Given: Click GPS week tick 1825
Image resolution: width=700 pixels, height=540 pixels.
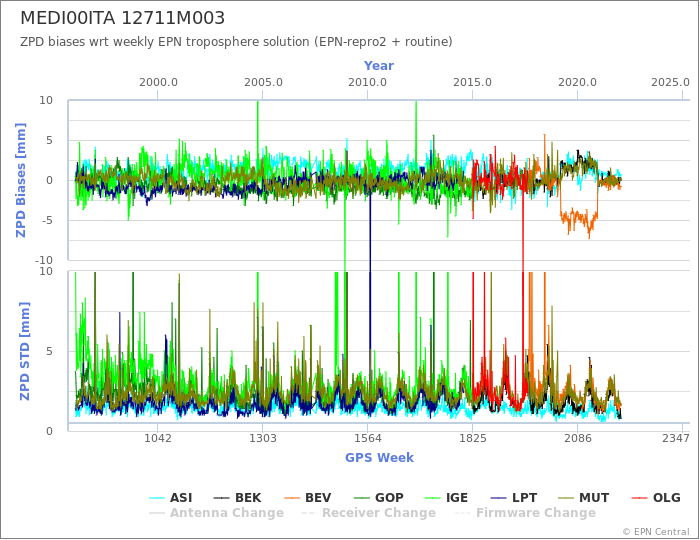Looking at the screenshot, I should [x=473, y=438].
